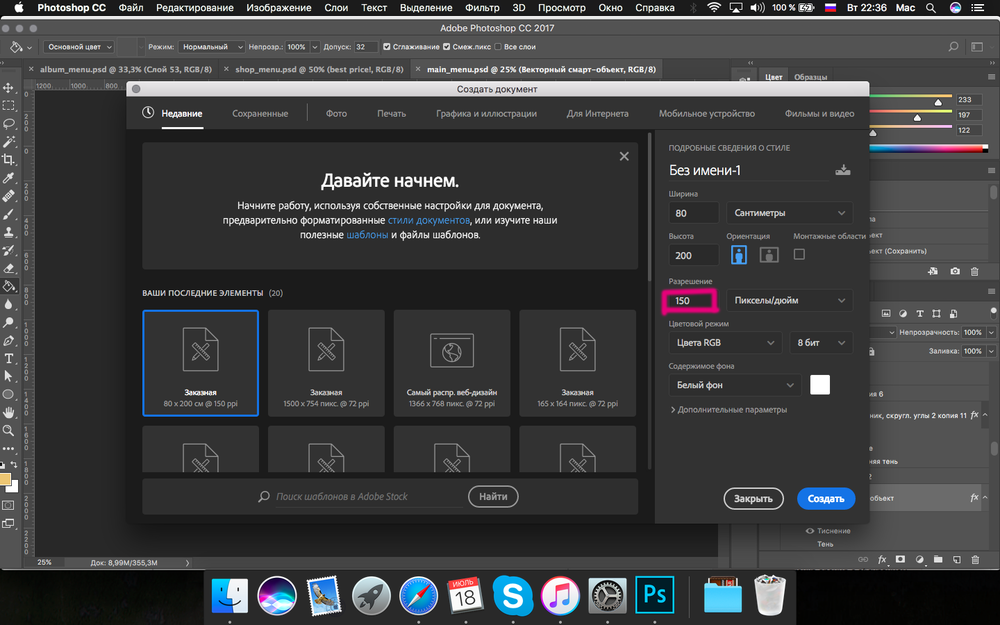The image size is (1000, 625).
Task: Open the Режим blending mode dropdown (Нормальный)
Action: click(x=211, y=47)
